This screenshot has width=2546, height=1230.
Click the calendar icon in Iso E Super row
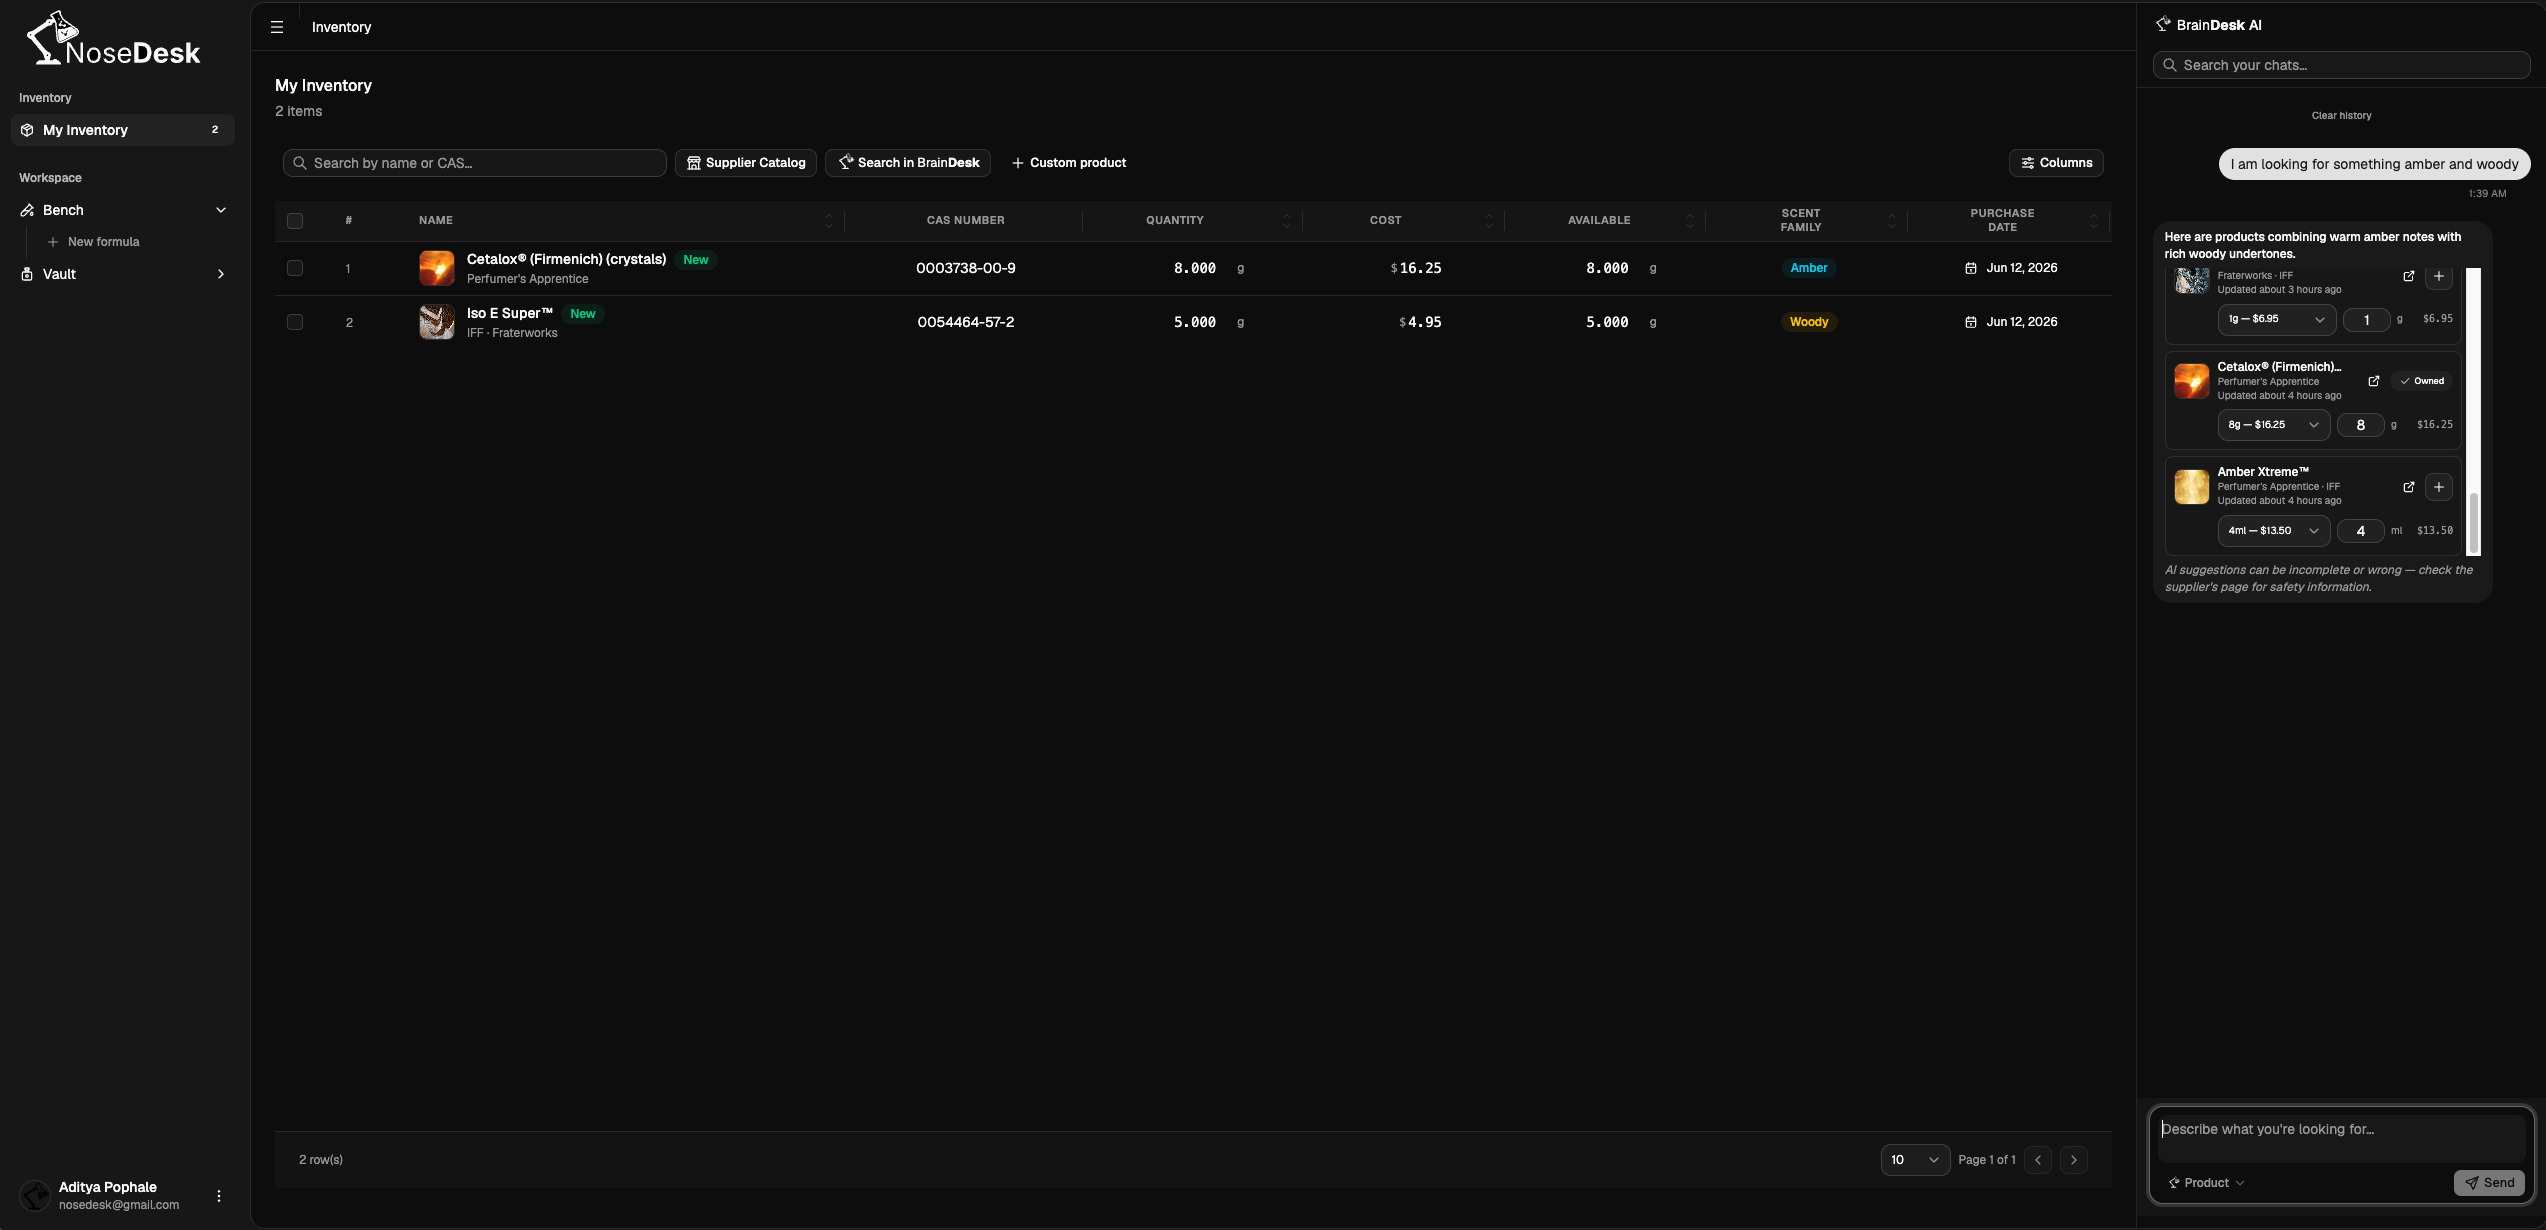[x=1971, y=322]
